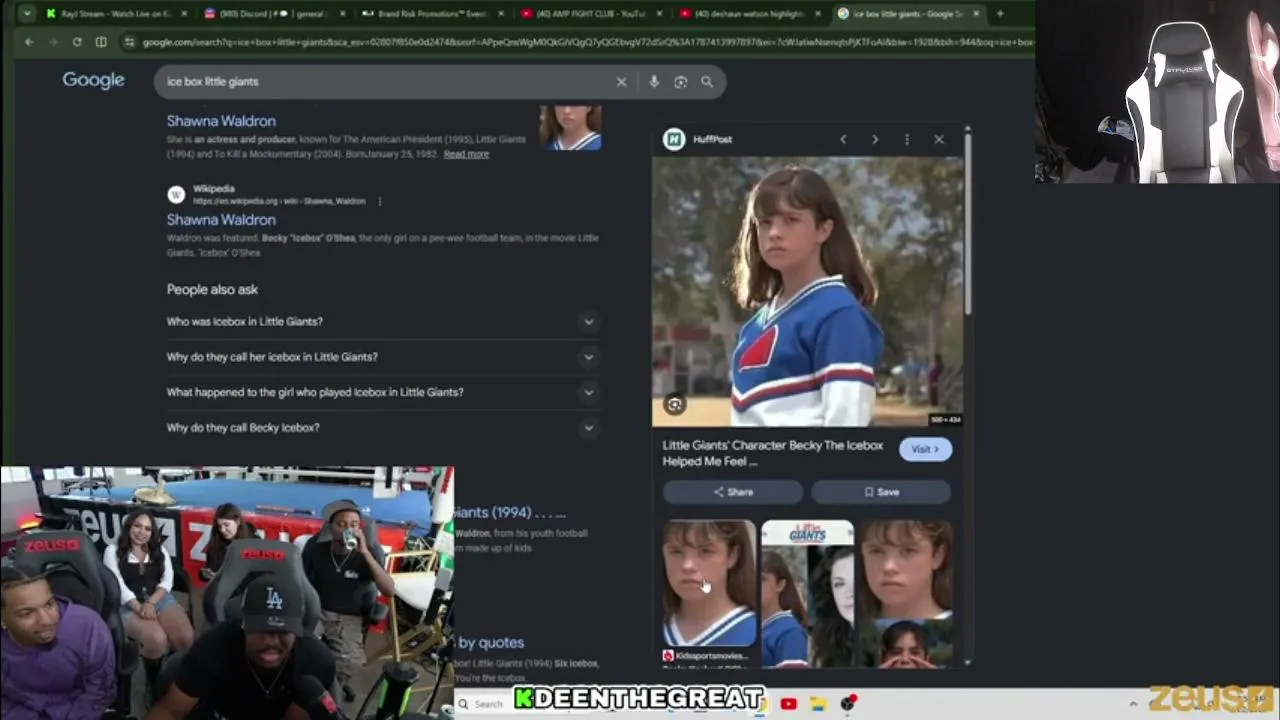The image size is (1280, 720).
Task: Open the side panel toggle icon
Action: point(101,42)
